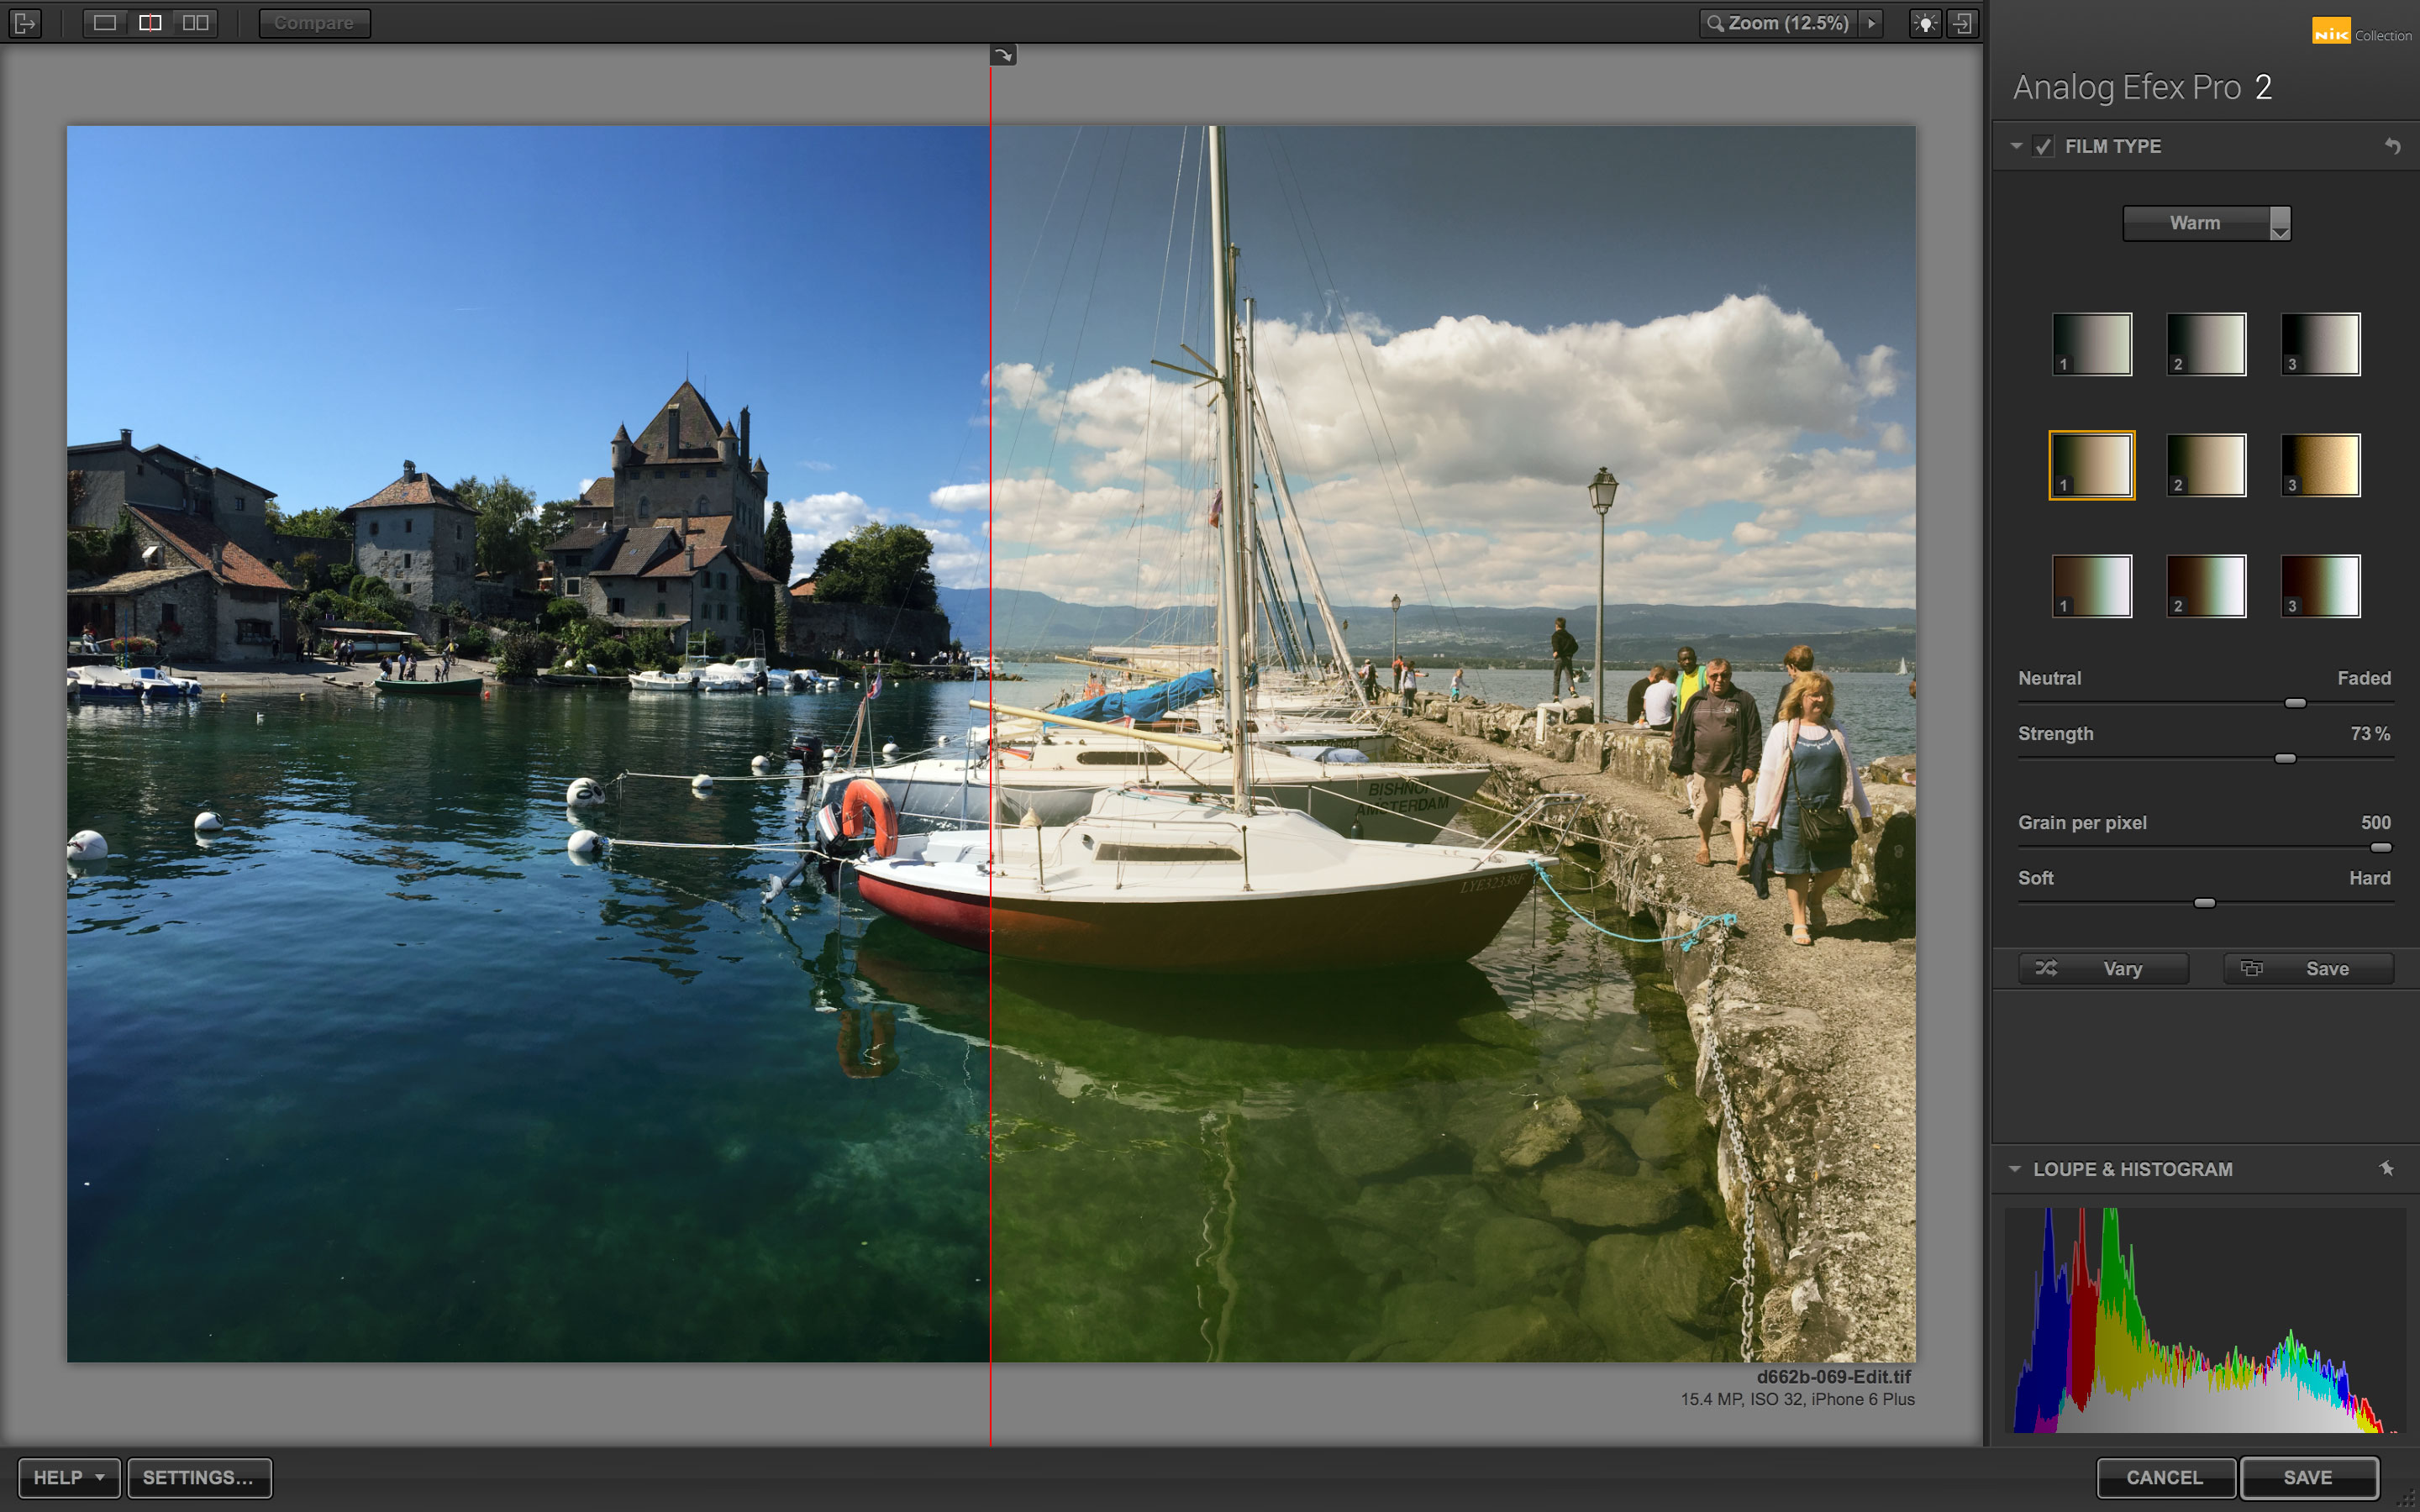The width and height of the screenshot is (2420, 1512).
Task: Collapse the Loupe & Histogram section
Action: coord(2014,1168)
